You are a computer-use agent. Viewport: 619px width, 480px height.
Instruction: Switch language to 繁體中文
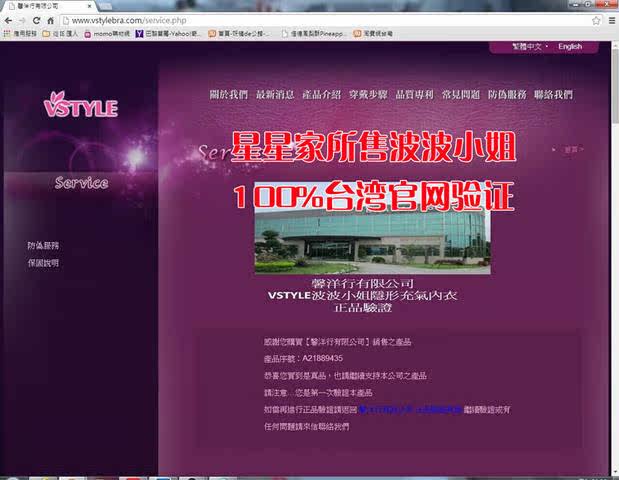click(527, 47)
